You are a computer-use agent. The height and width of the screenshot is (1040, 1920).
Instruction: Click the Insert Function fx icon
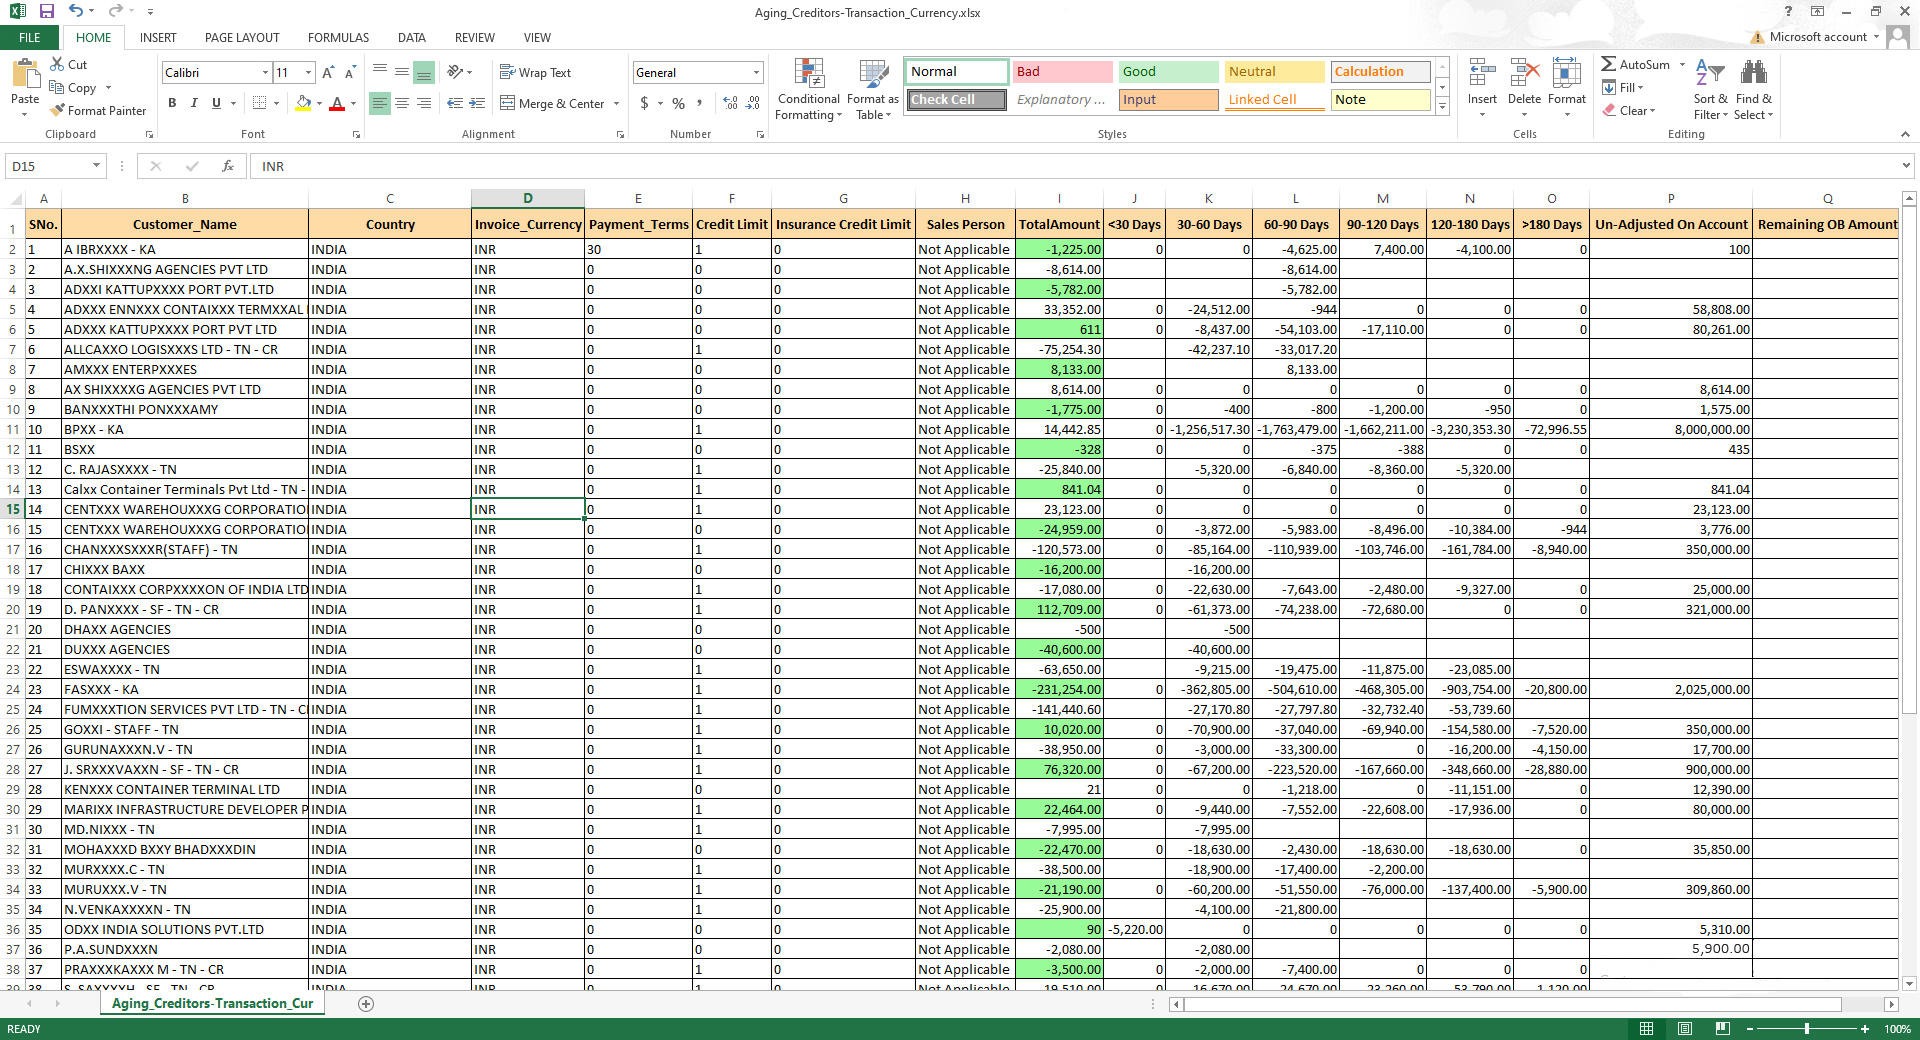228,166
